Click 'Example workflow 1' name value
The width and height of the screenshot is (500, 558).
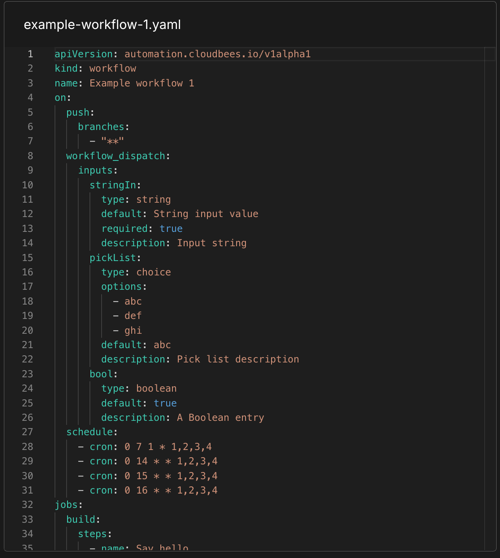[x=142, y=83]
